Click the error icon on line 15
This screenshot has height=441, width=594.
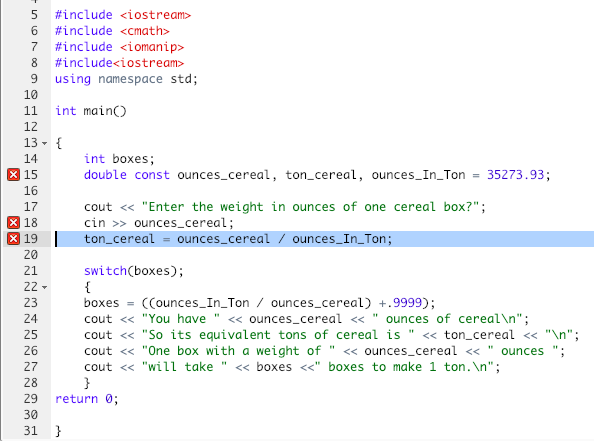(x=13, y=175)
